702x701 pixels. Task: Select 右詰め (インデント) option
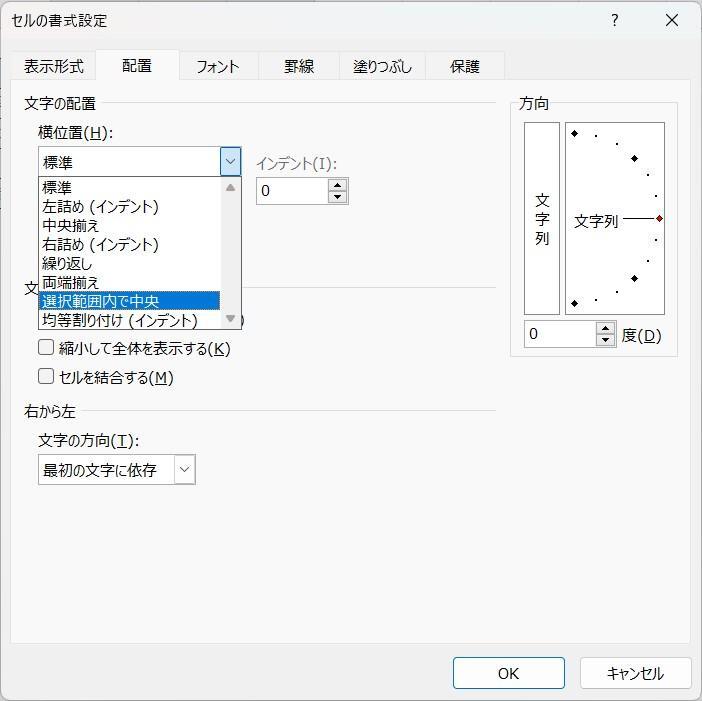click(129, 244)
